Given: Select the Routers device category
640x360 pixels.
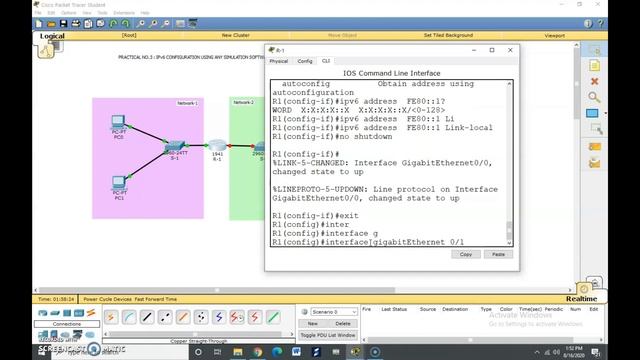Looking at the screenshot, I should pyautogui.click(x=43, y=313).
